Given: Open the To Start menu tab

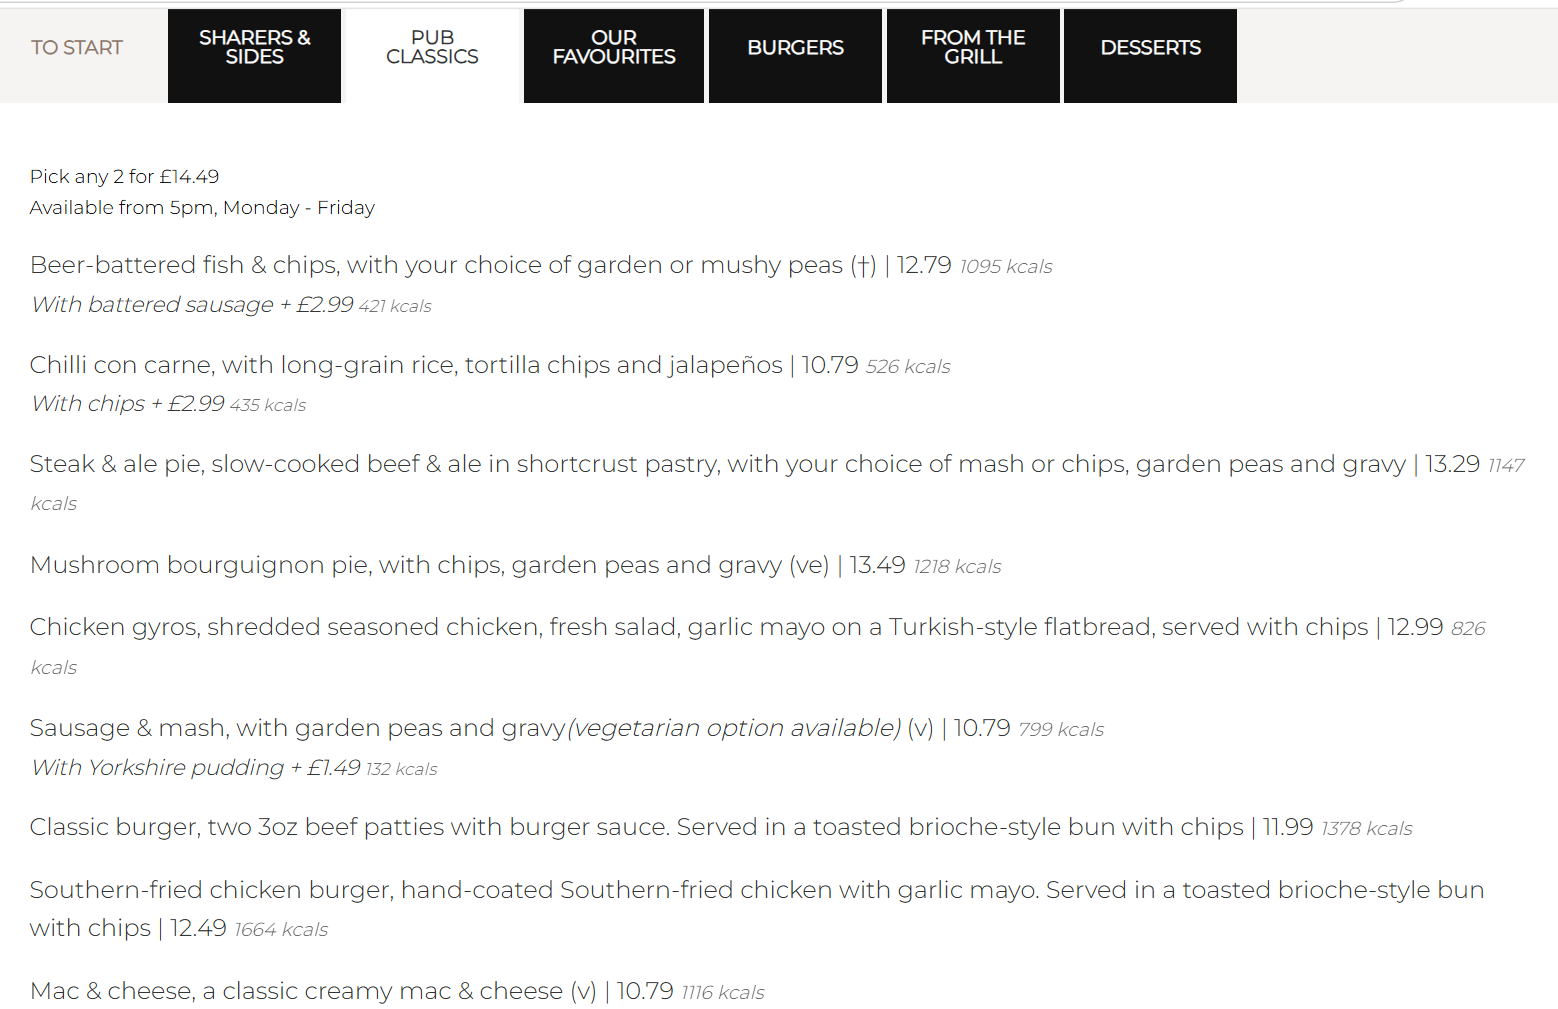Looking at the screenshot, I should (77, 48).
